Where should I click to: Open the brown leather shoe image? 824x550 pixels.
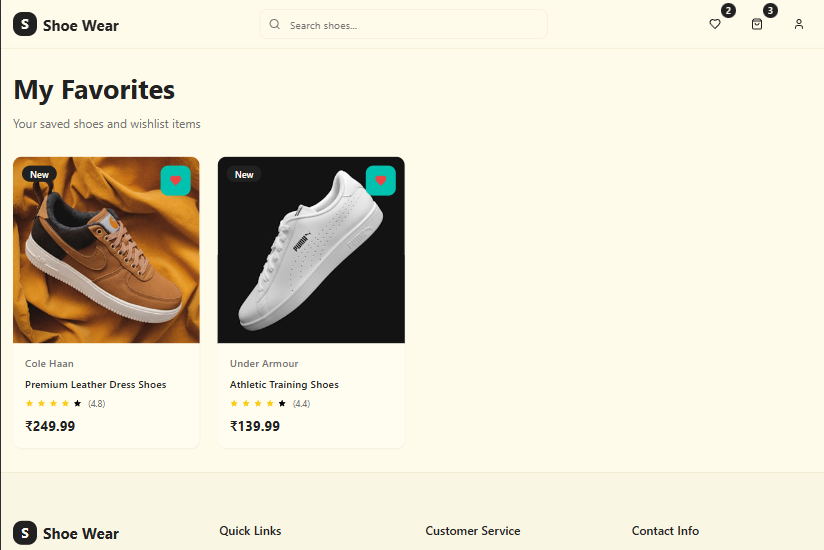(106, 260)
